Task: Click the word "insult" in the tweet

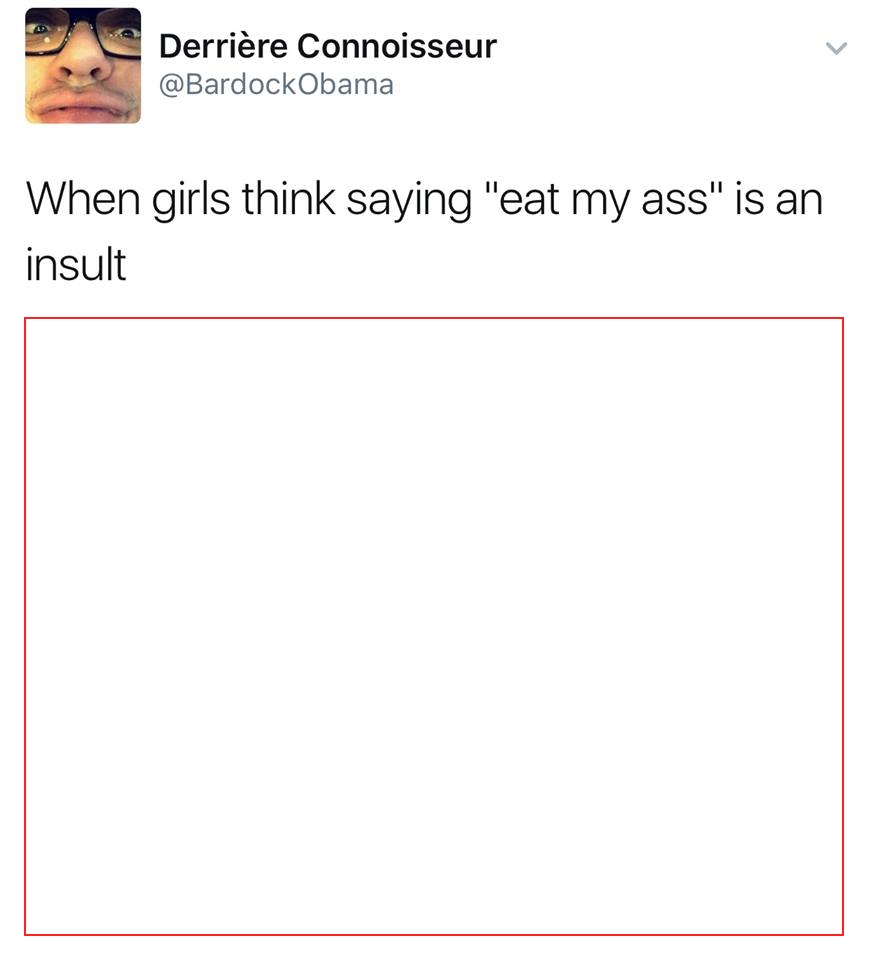Action: click(76, 264)
